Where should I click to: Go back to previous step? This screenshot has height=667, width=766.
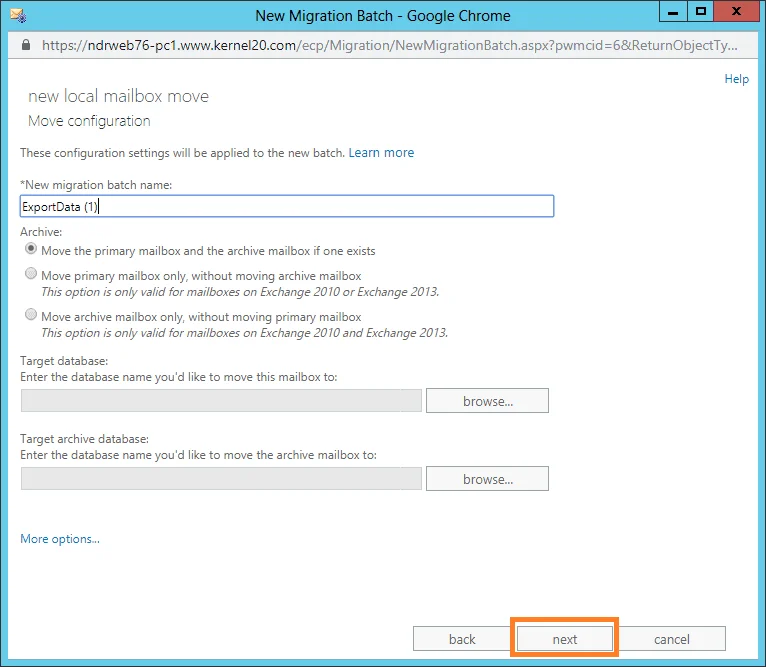click(x=462, y=639)
